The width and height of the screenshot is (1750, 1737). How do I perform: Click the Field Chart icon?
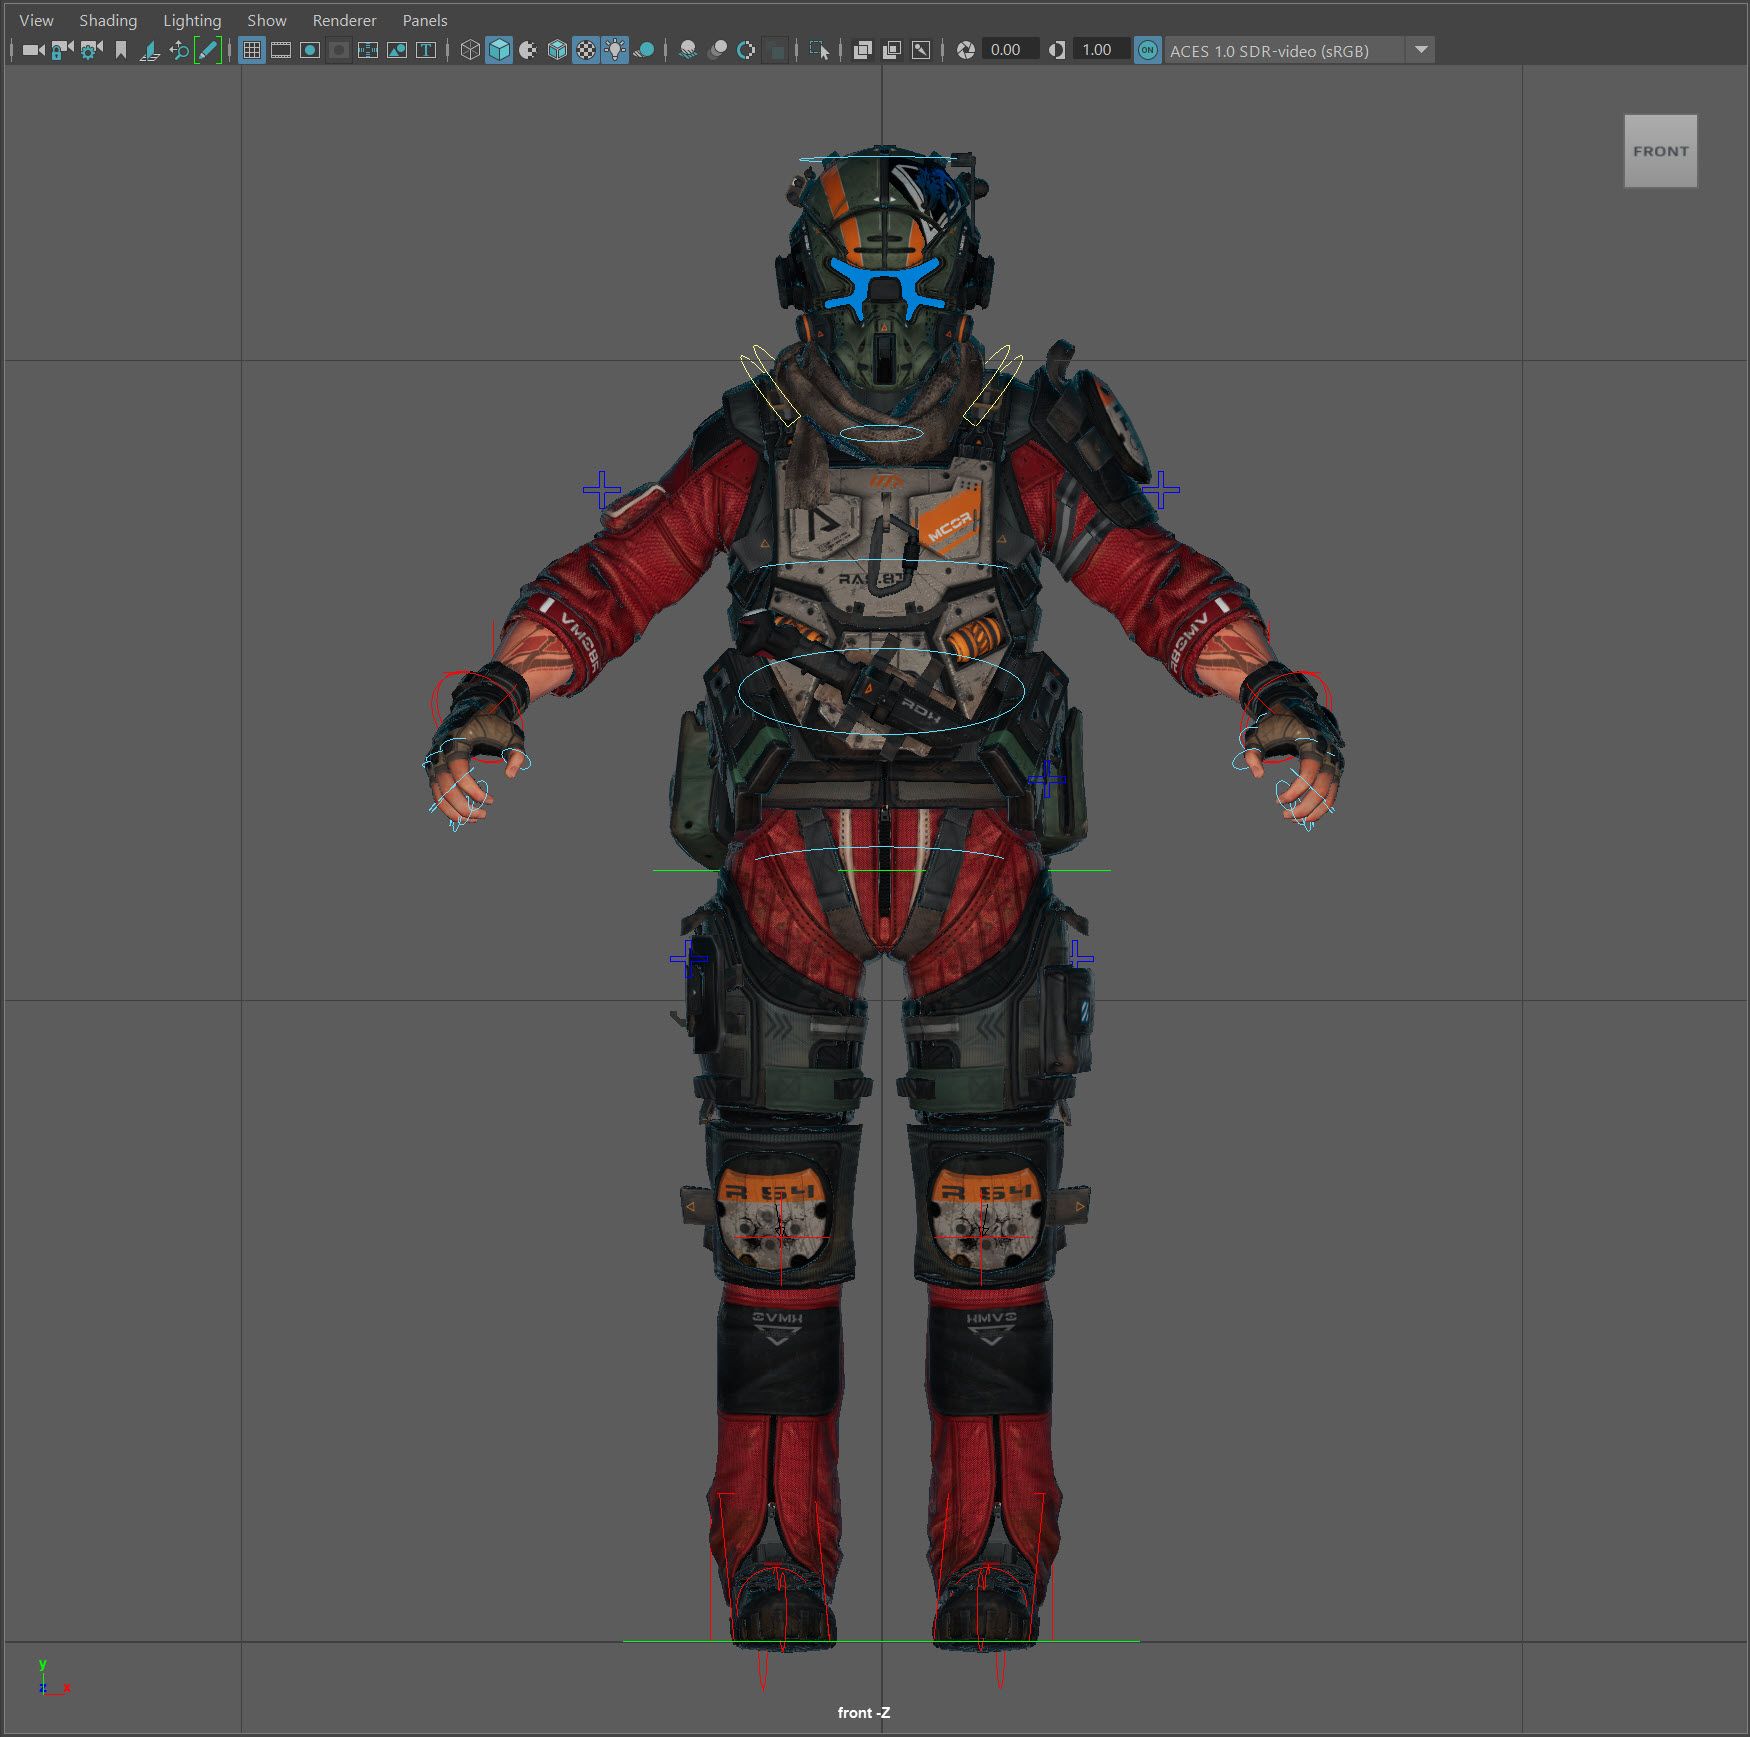tap(368, 50)
